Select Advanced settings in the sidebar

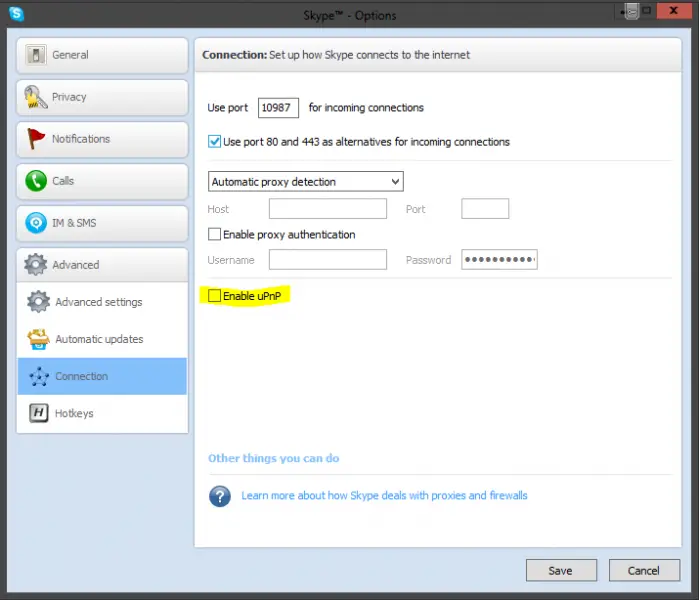102,302
